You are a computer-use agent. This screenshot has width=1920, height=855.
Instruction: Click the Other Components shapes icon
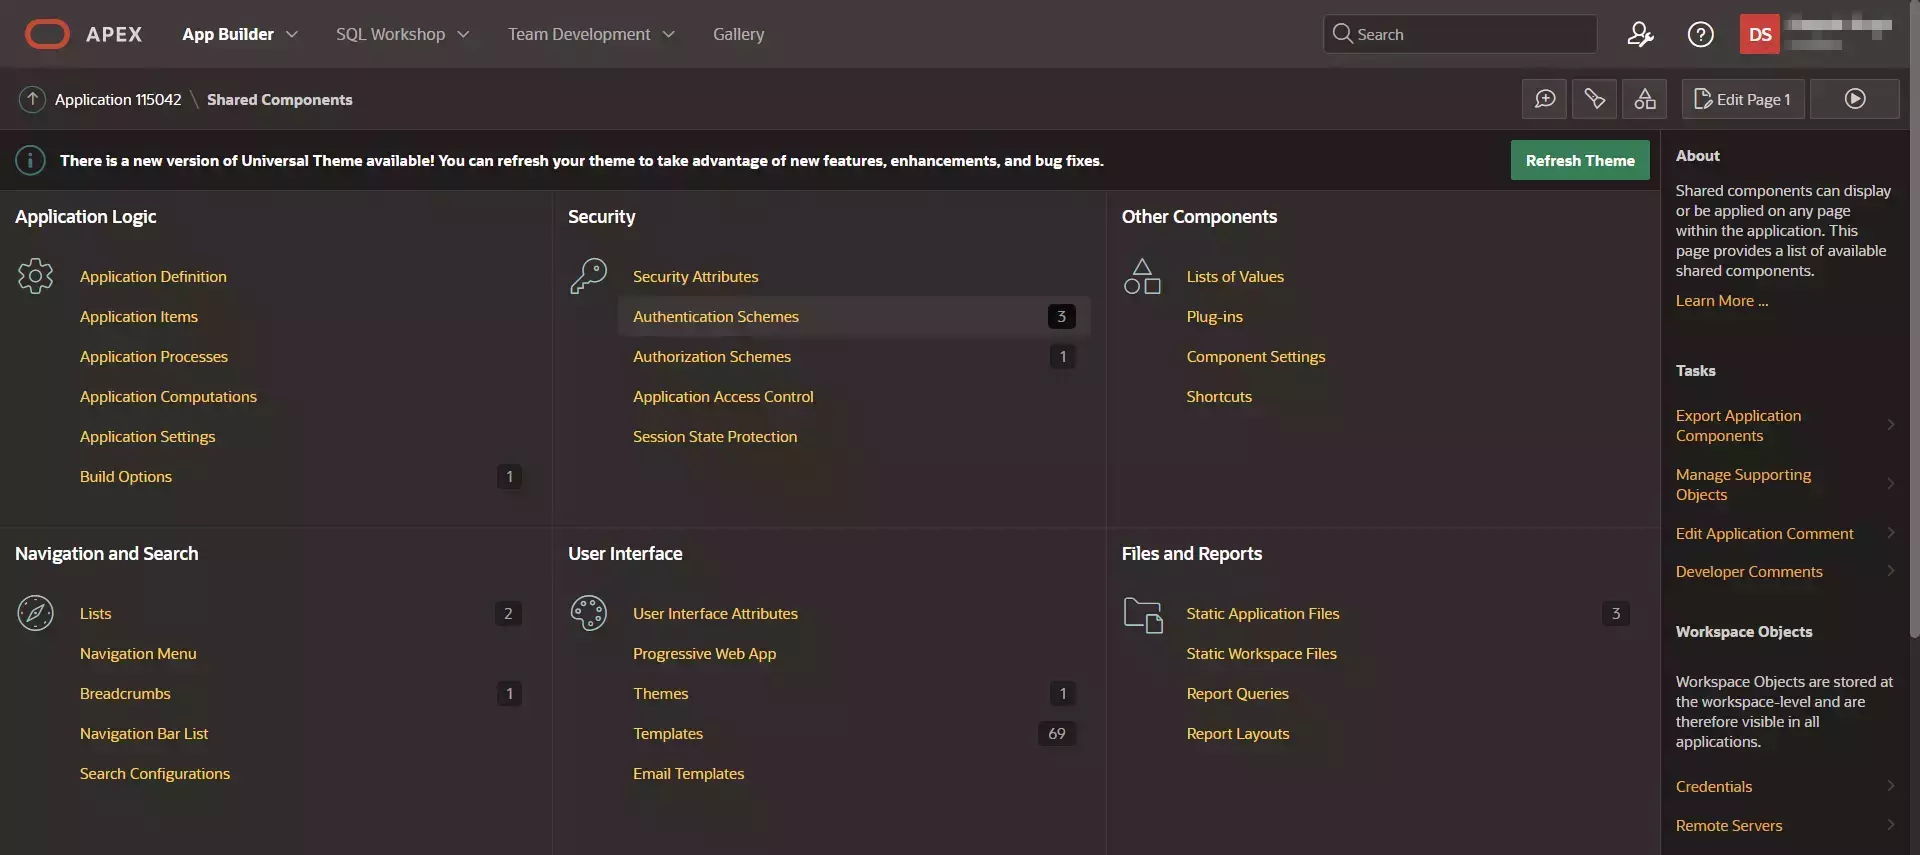click(x=1142, y=276)
